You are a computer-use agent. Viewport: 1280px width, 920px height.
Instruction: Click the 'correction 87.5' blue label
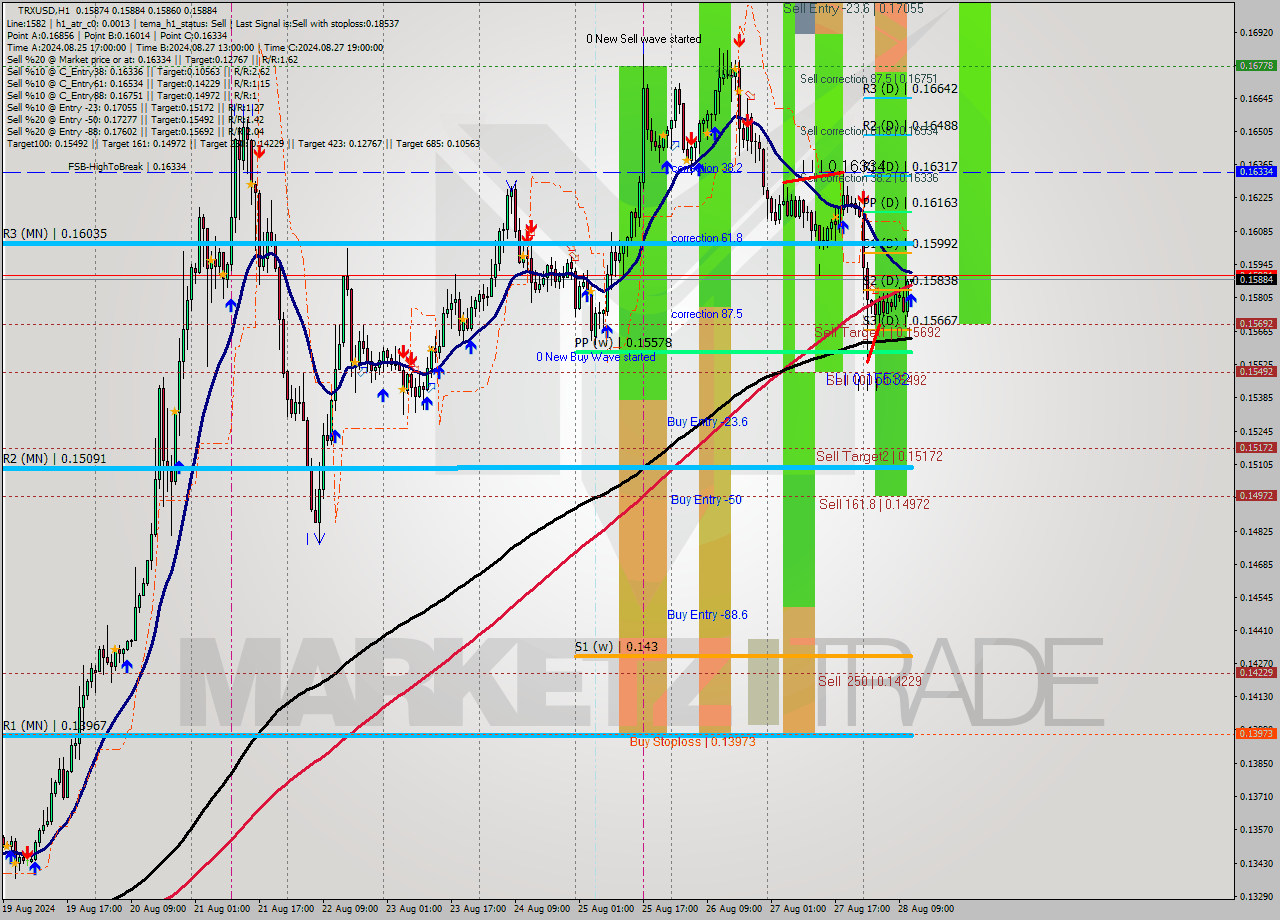pyautogui.click(x=707, y=314)
